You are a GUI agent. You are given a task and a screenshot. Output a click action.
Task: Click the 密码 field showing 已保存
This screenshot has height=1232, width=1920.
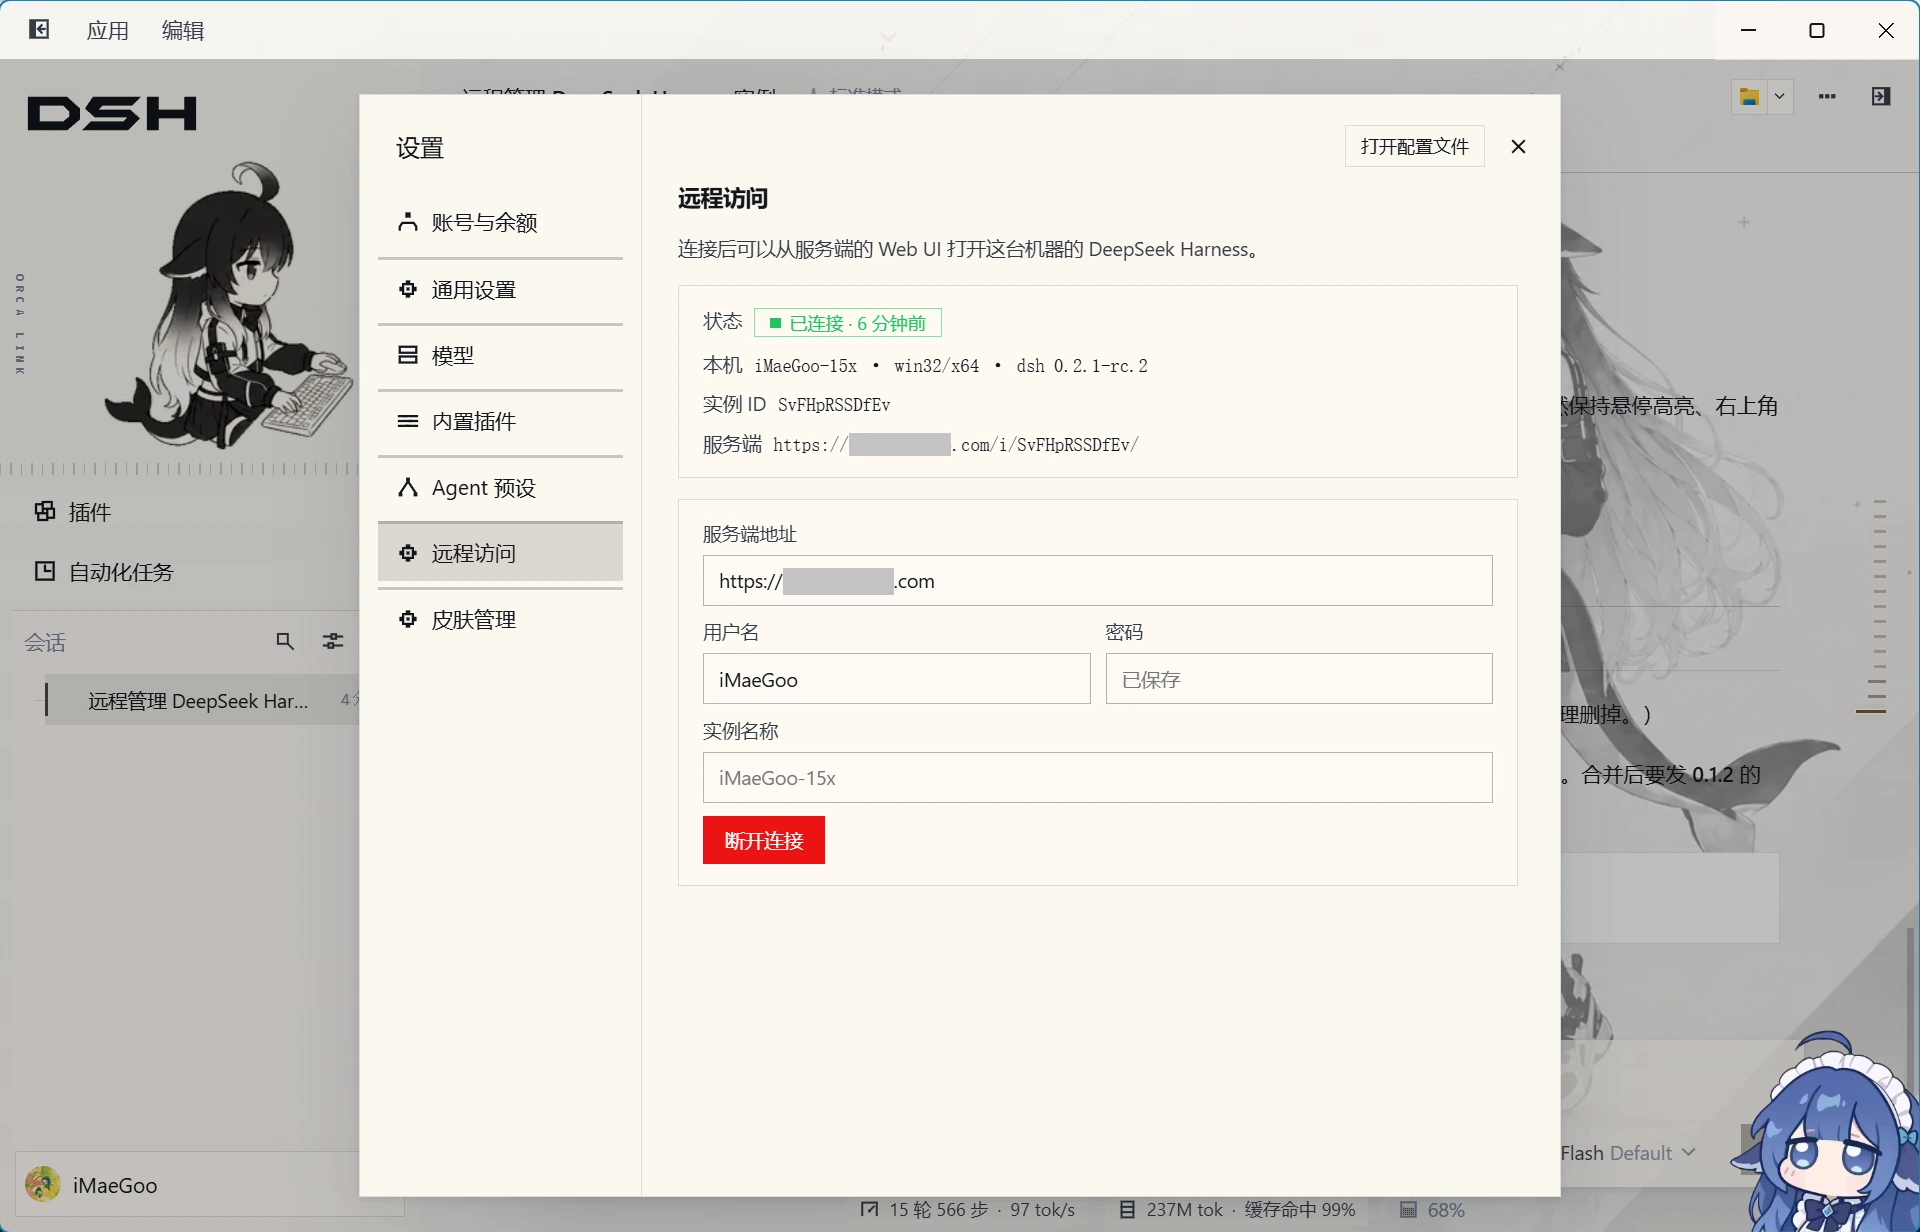[x=1299, y=679]
